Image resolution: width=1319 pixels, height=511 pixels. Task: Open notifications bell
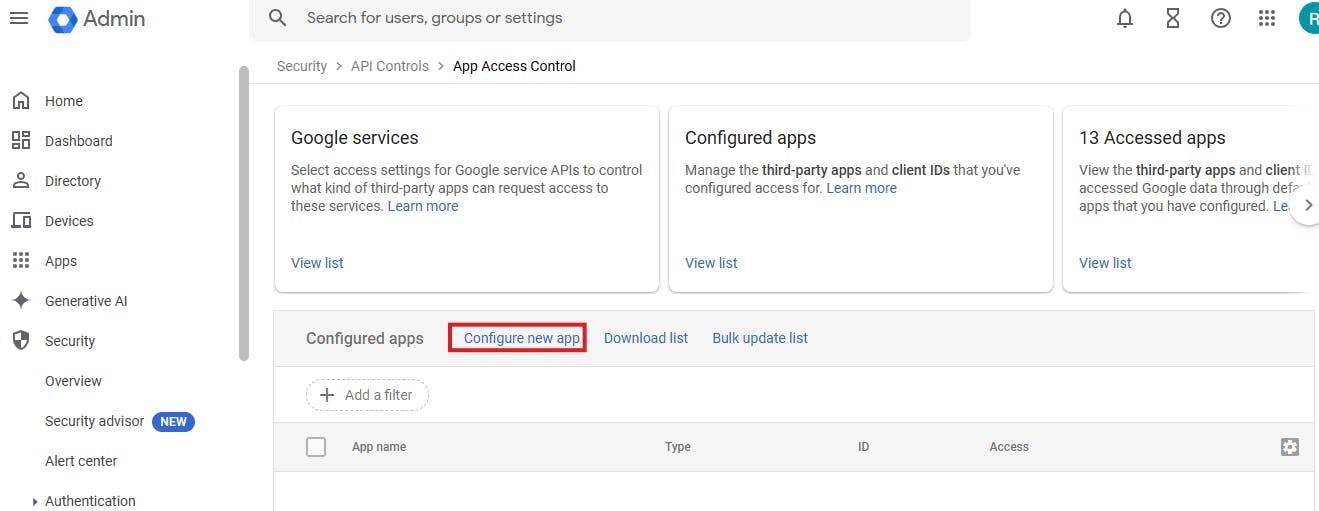pyautogui.click(x=1125, y=18)
